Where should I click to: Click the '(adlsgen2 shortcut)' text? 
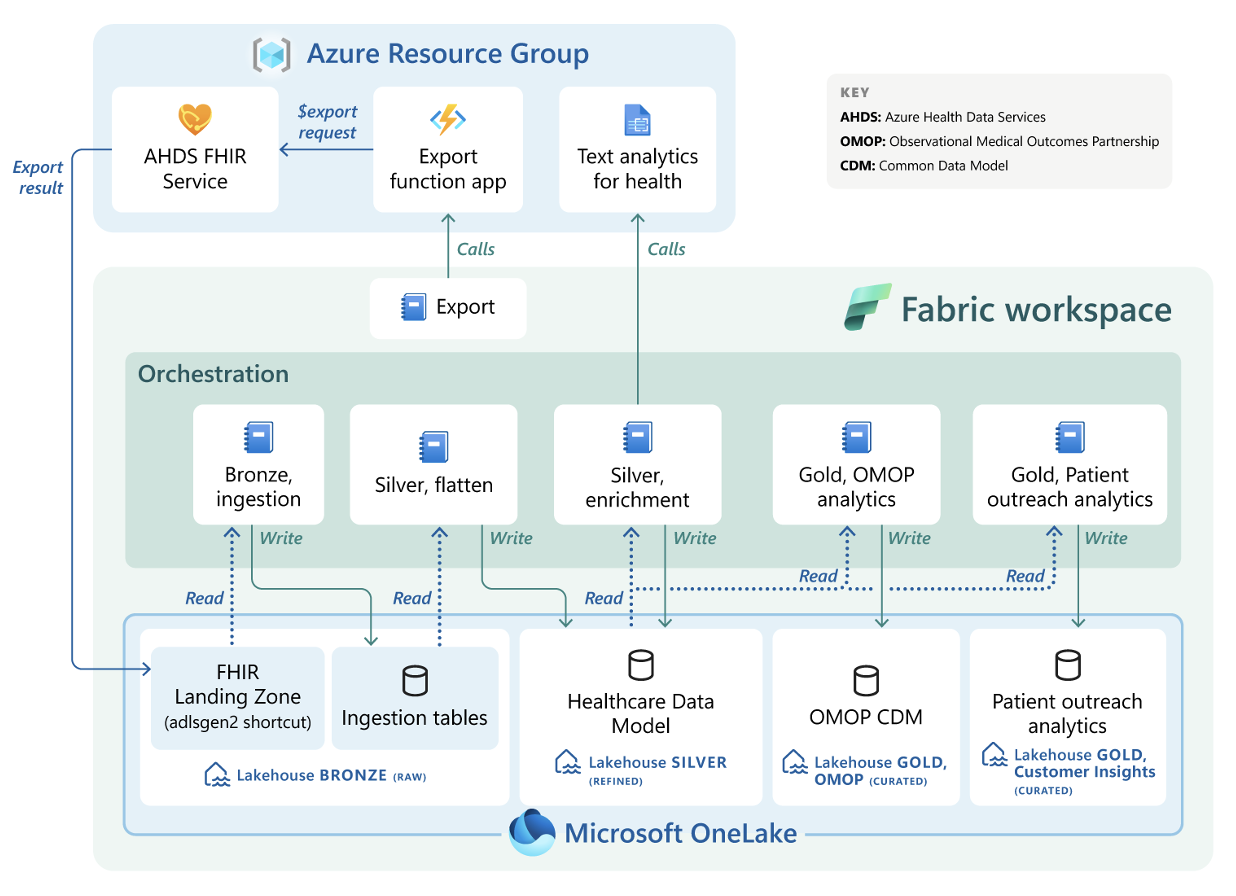coord(237,723)
